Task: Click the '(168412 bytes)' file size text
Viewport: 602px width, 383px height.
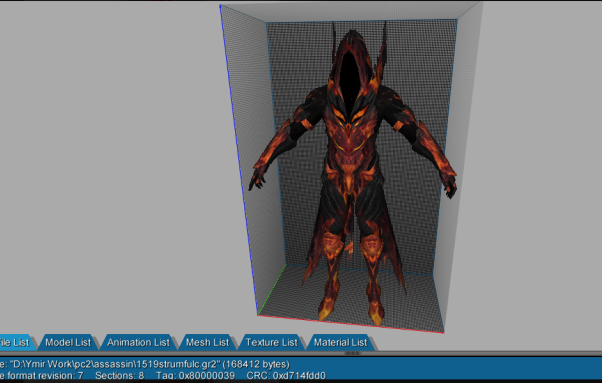Action: [256, 364]
